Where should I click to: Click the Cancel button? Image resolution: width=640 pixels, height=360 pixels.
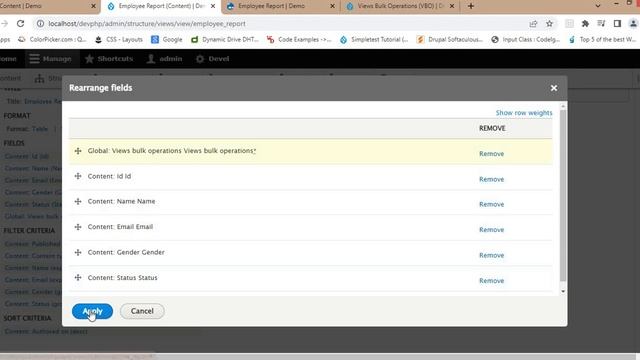point(142,311)
